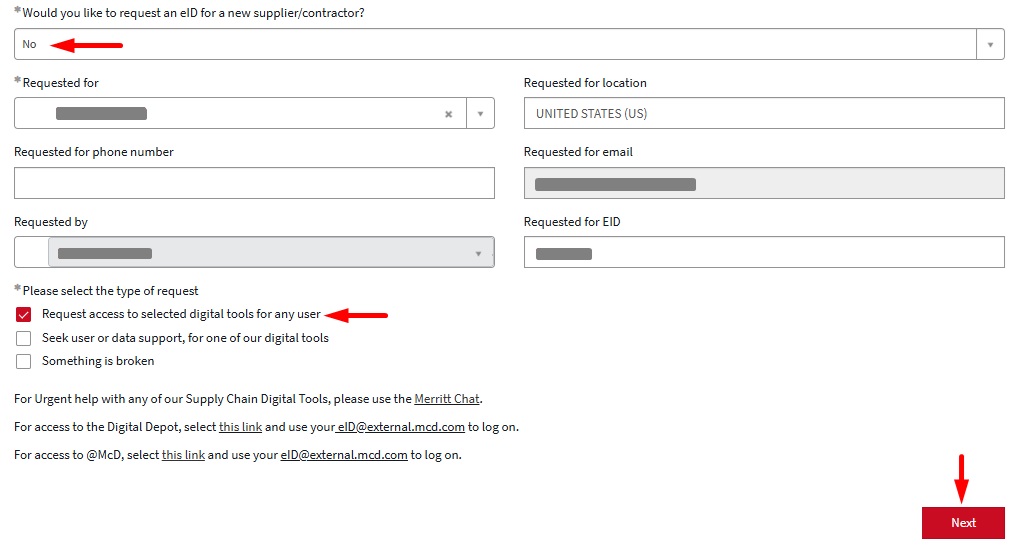The width and height of the screenshot is (1015, 547).
Task: Check the Something is broken box
Action: point(23,361)
